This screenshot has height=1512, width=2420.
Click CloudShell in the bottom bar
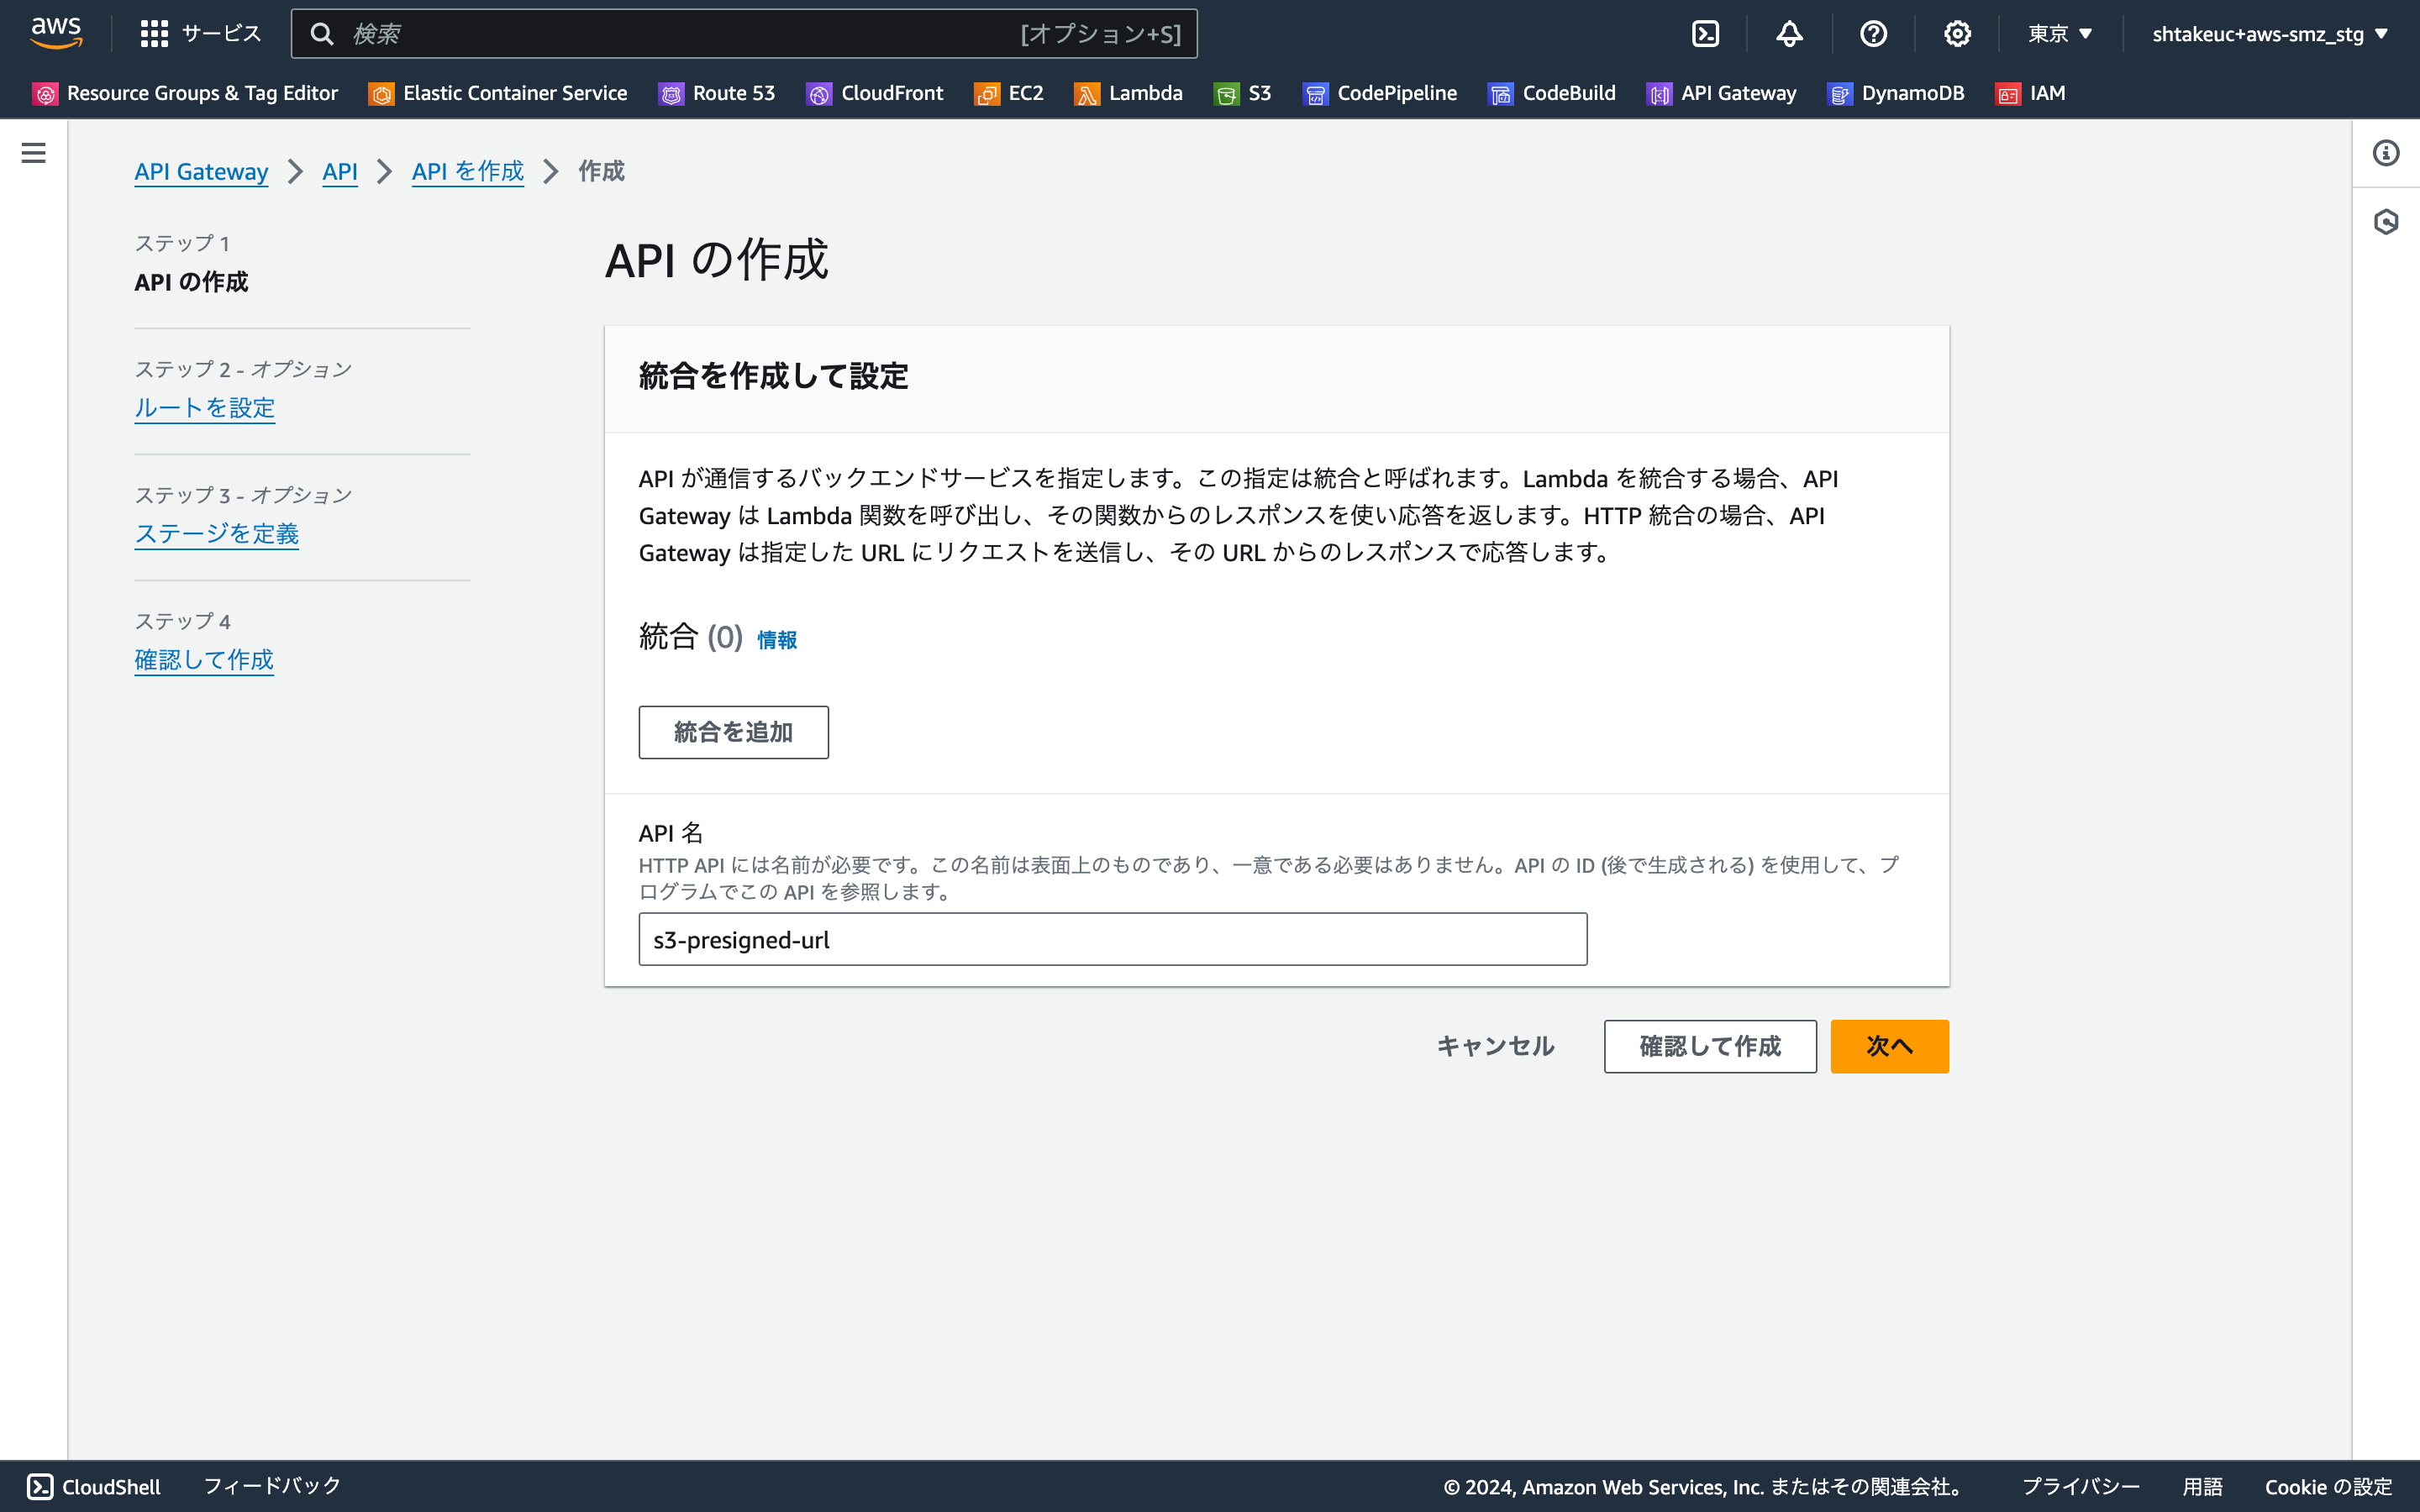click(93, 1486)
